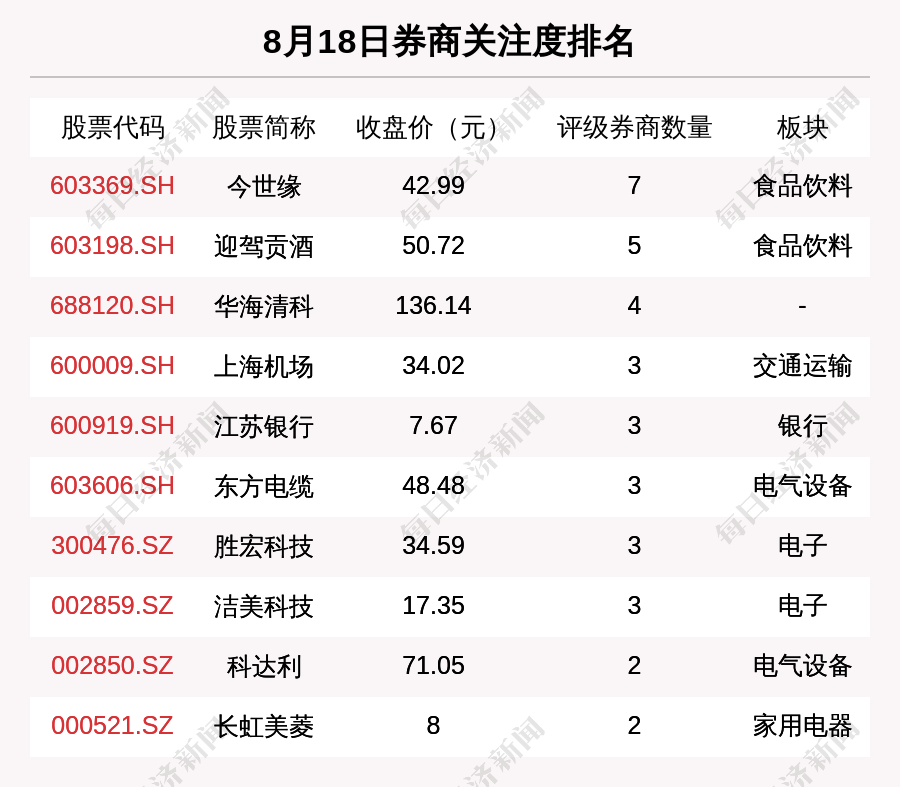Click closing price 34.02

coord(433,366)
